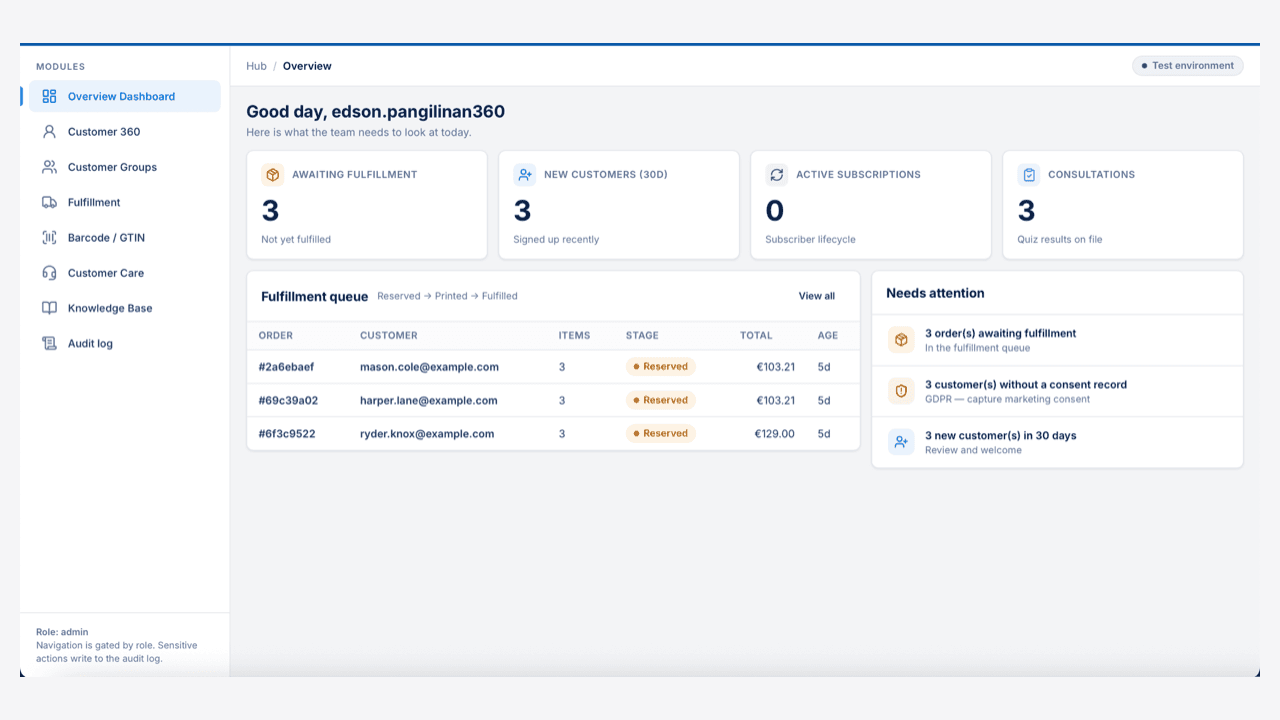Viewport: 1280px width, 720px height.
Task: Click the box icon beside orders awaiting fulfillment
Action: 901,340
